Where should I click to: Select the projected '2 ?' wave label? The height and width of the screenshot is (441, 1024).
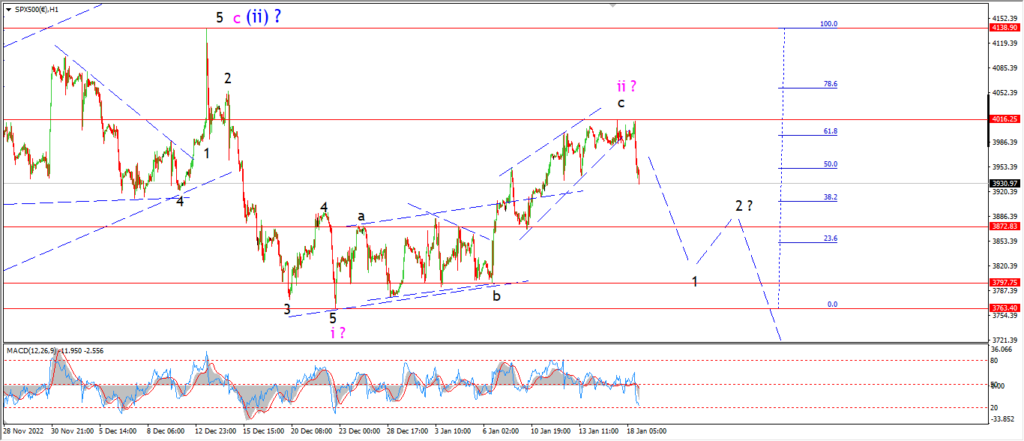coord(744,206)
